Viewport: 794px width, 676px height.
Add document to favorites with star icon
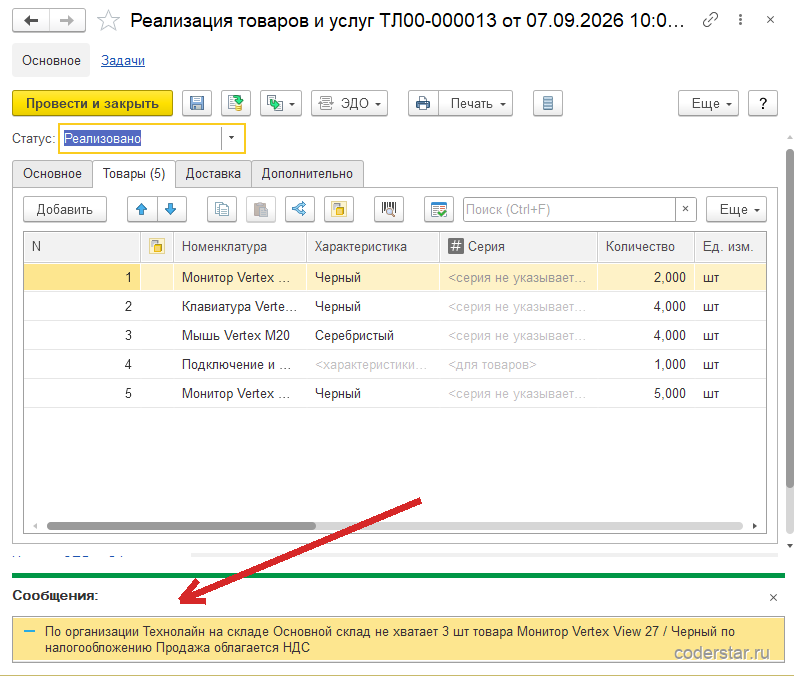108,21
